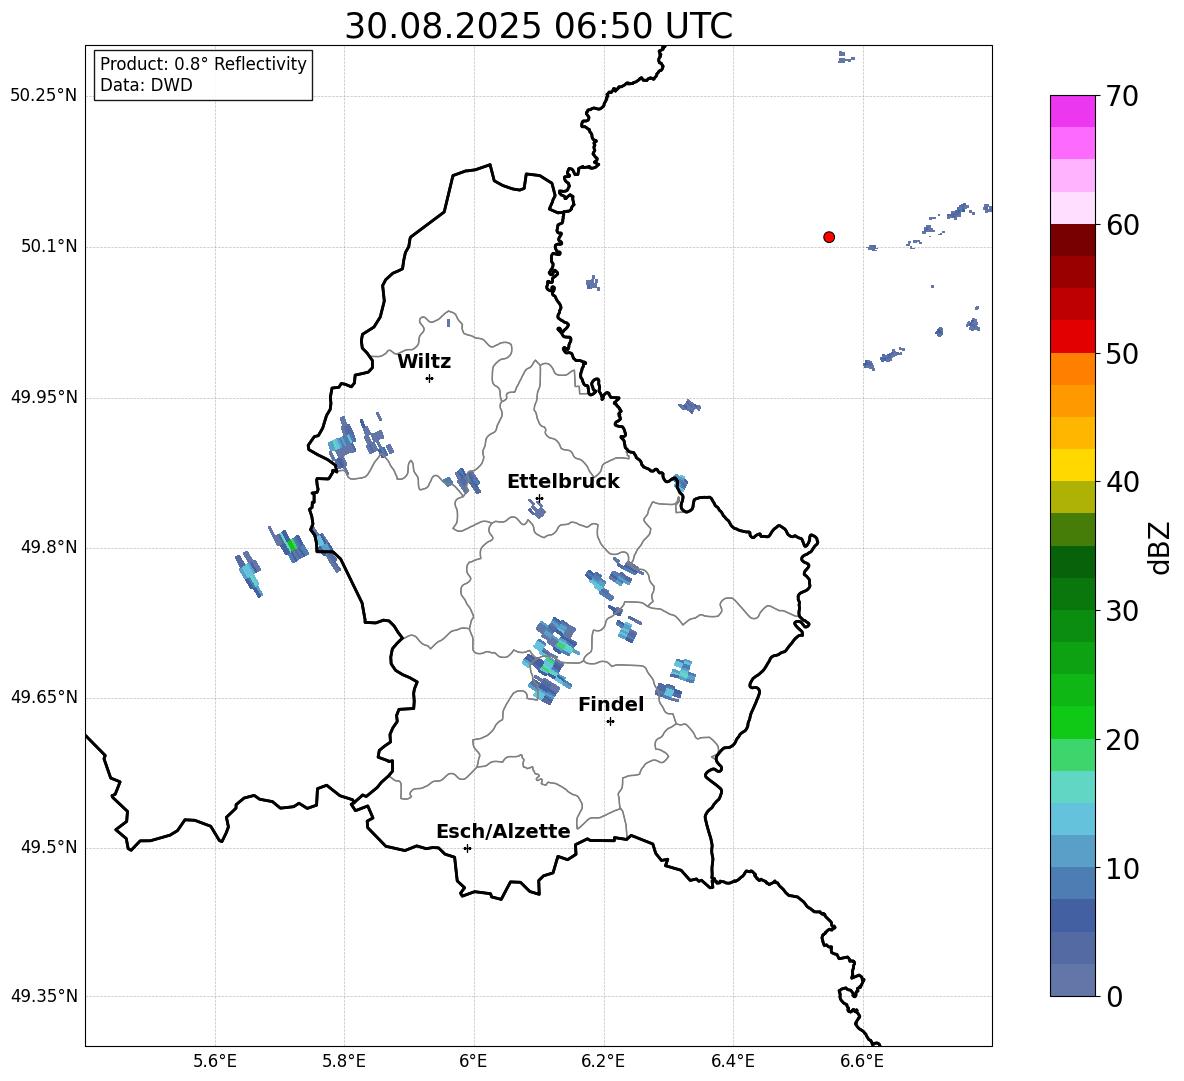Click the 50 tick label on colorbar

click(x=1122, y=353)
